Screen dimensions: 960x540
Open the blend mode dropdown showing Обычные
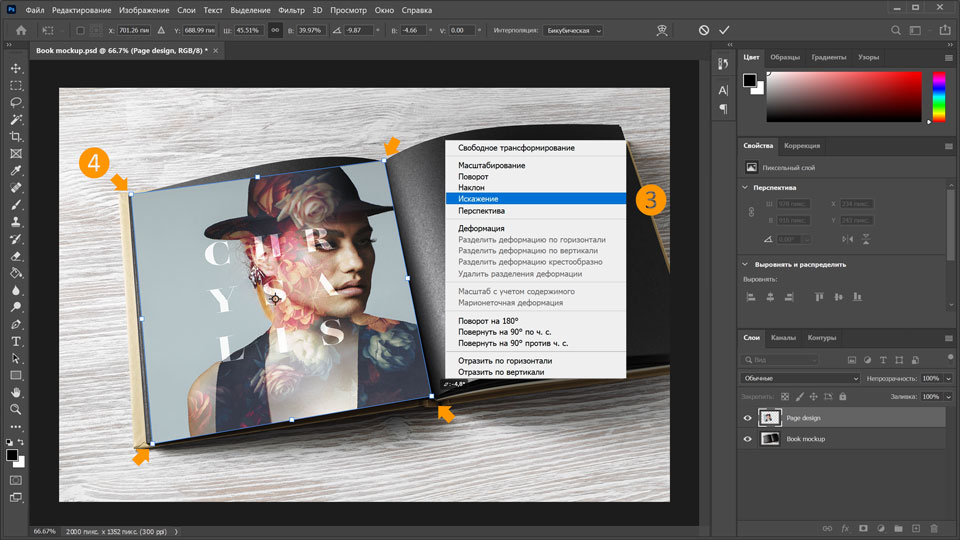pos(800,379)
